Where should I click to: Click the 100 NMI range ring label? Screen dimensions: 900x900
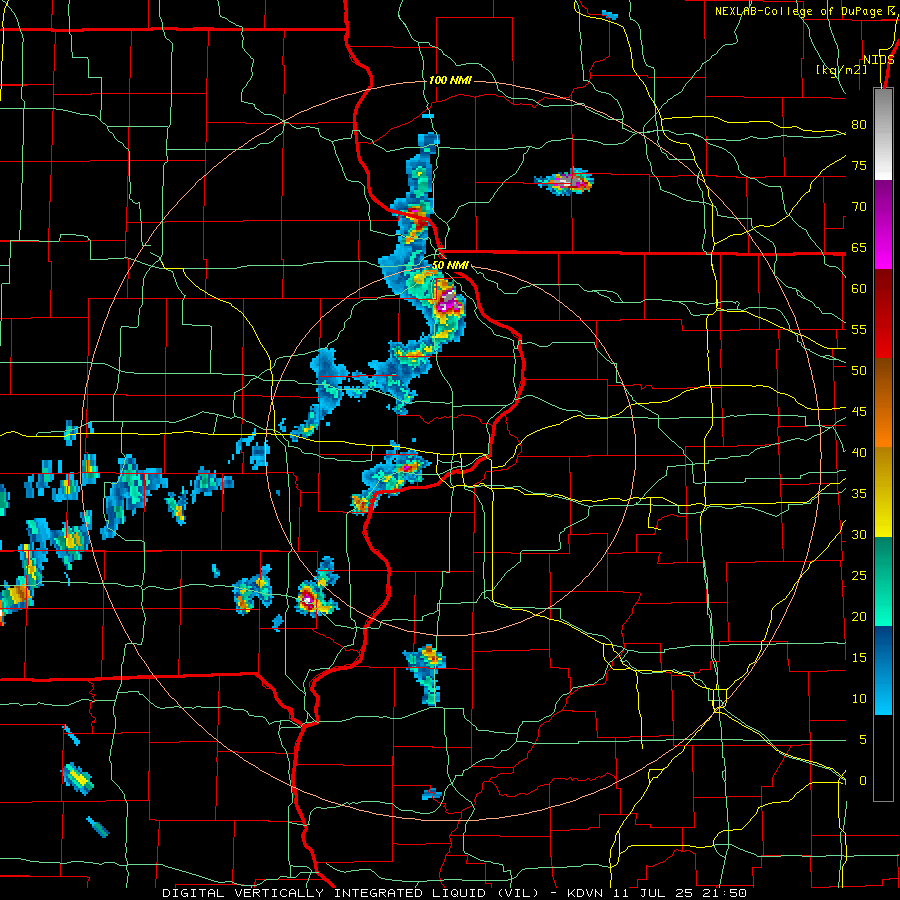click(x=450, y=80)
